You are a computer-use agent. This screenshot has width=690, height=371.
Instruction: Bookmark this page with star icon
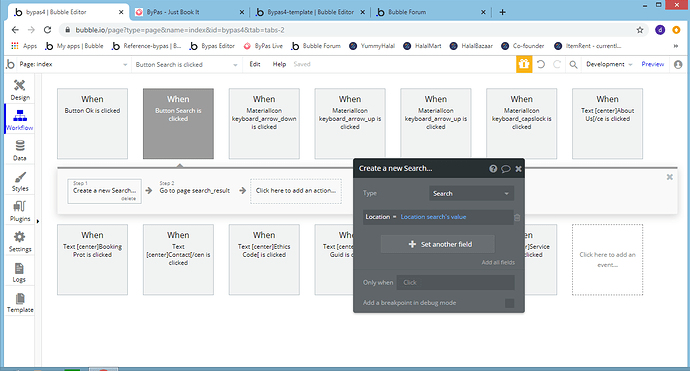640,30
